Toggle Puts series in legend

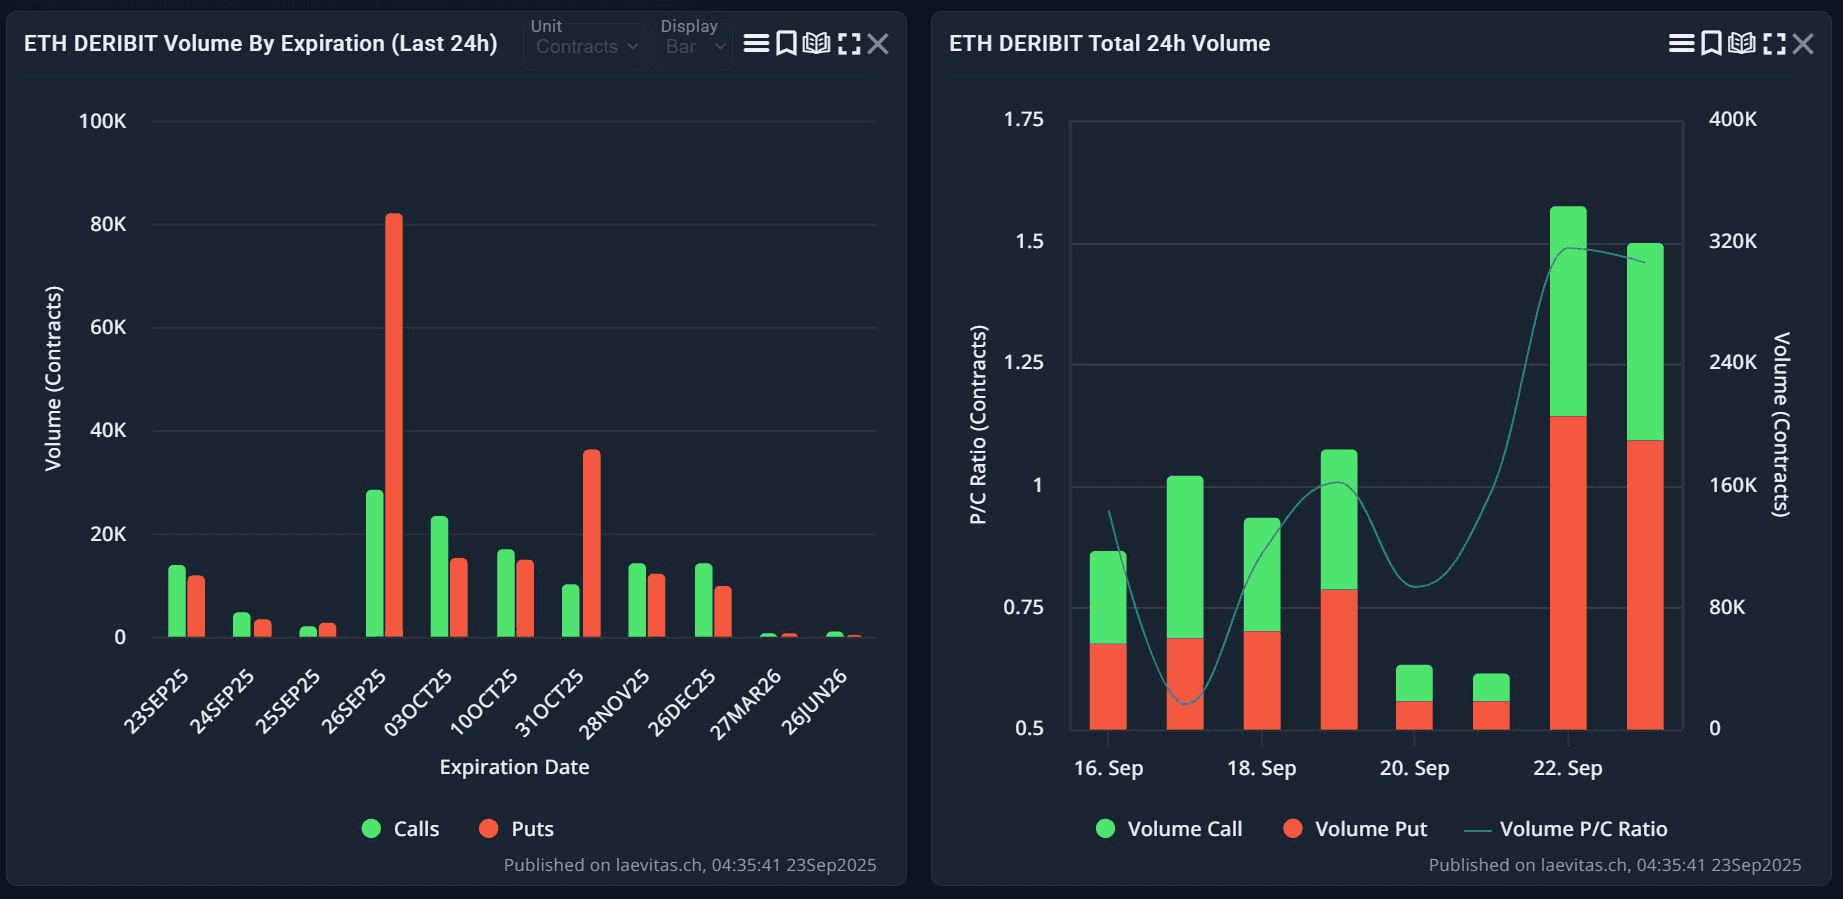pos(516,828)
